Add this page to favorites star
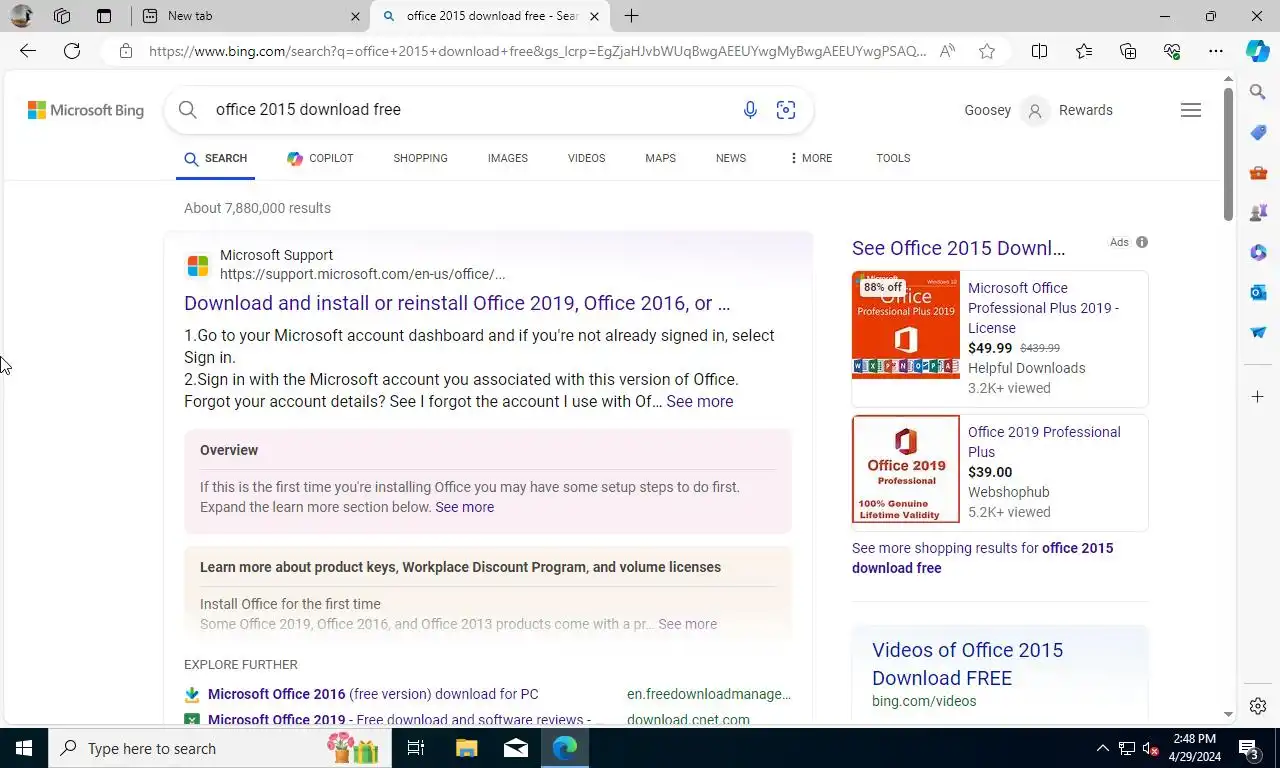The width and height of the screenshot is (1280, 768). point(987,51)
